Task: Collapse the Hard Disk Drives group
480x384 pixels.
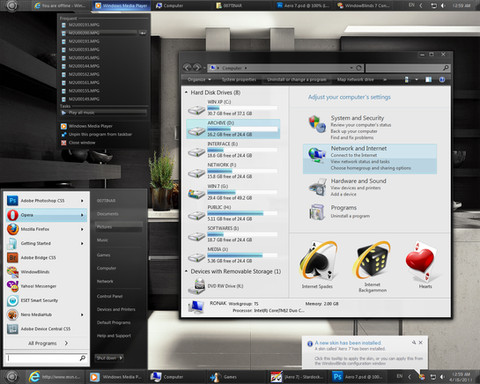Action: [x=186, y=92]
